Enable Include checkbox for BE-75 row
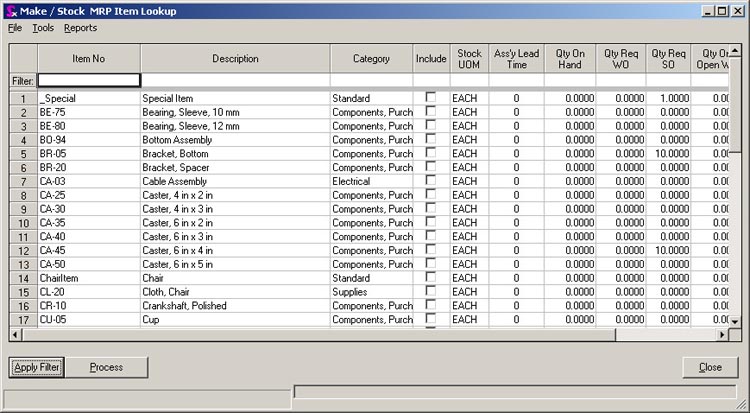Viewport: 750px width, 413px height. click(431, 112)
